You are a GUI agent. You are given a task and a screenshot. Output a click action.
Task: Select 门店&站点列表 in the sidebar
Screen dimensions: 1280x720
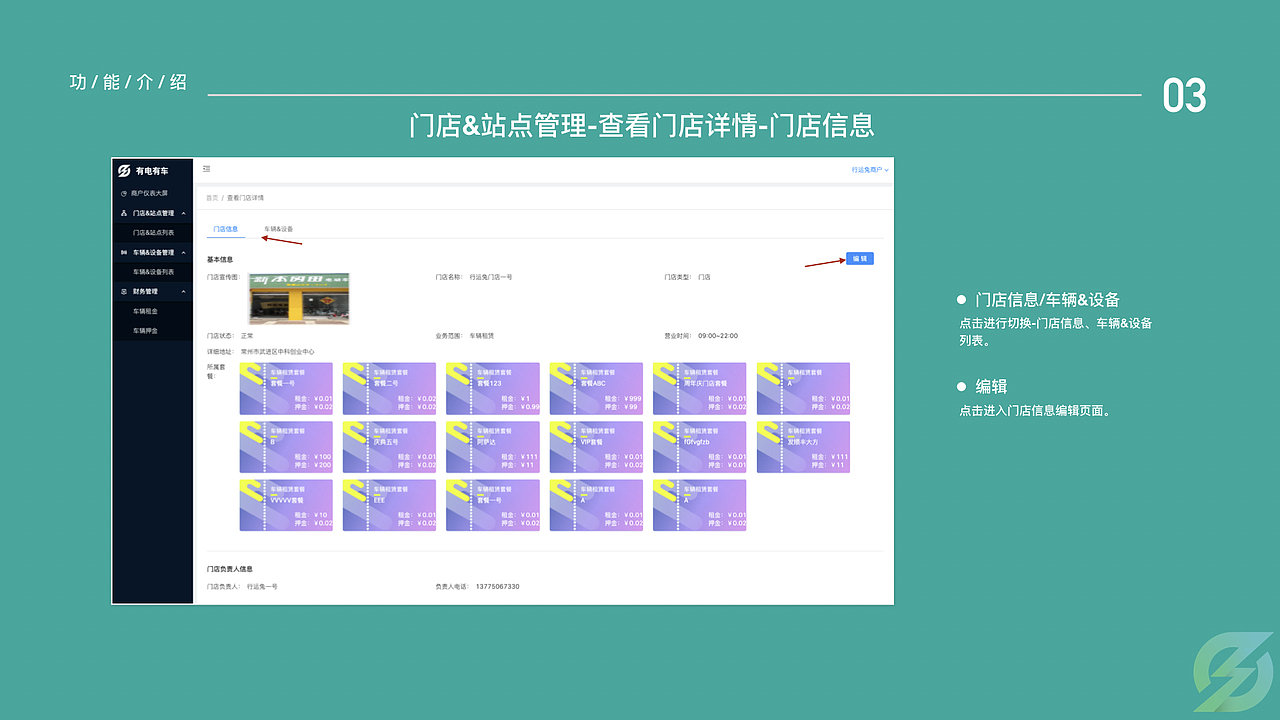pyautogui.click(x=153, y=232)
